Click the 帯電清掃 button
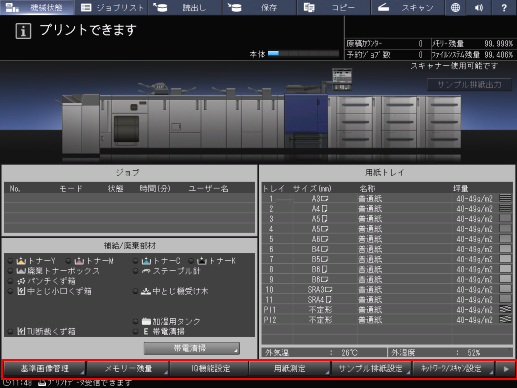The height and width of the screenshot is (388, 517). tap(191, 348)
